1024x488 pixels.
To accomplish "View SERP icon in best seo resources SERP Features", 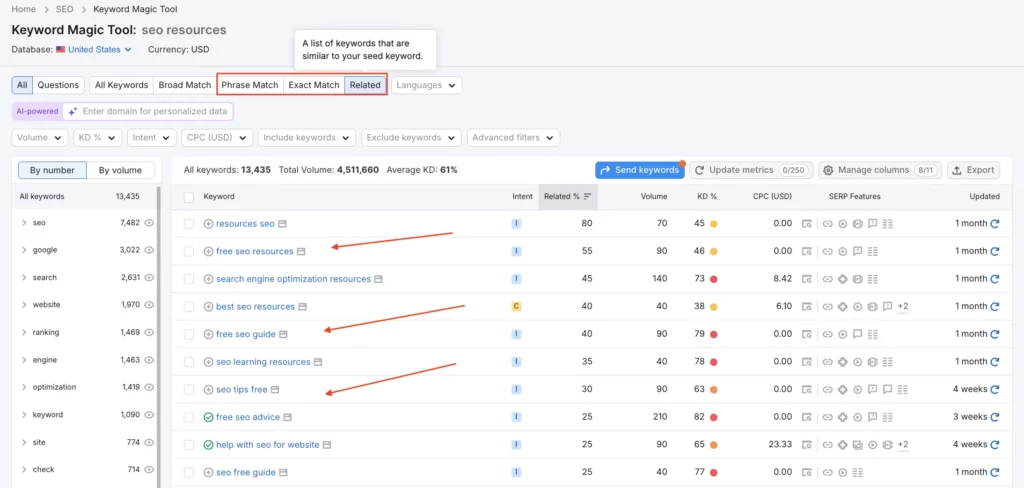I will (807, 306).
